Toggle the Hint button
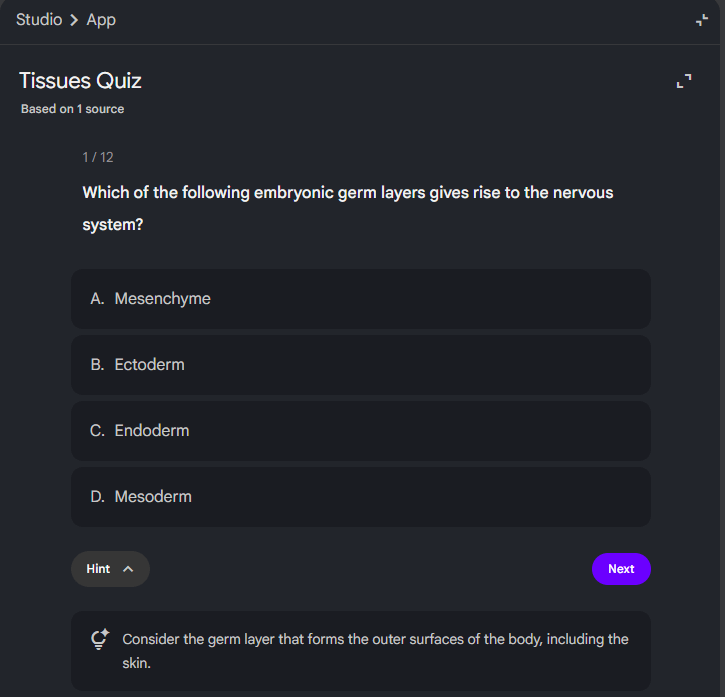725x697 pixels. 110,569
